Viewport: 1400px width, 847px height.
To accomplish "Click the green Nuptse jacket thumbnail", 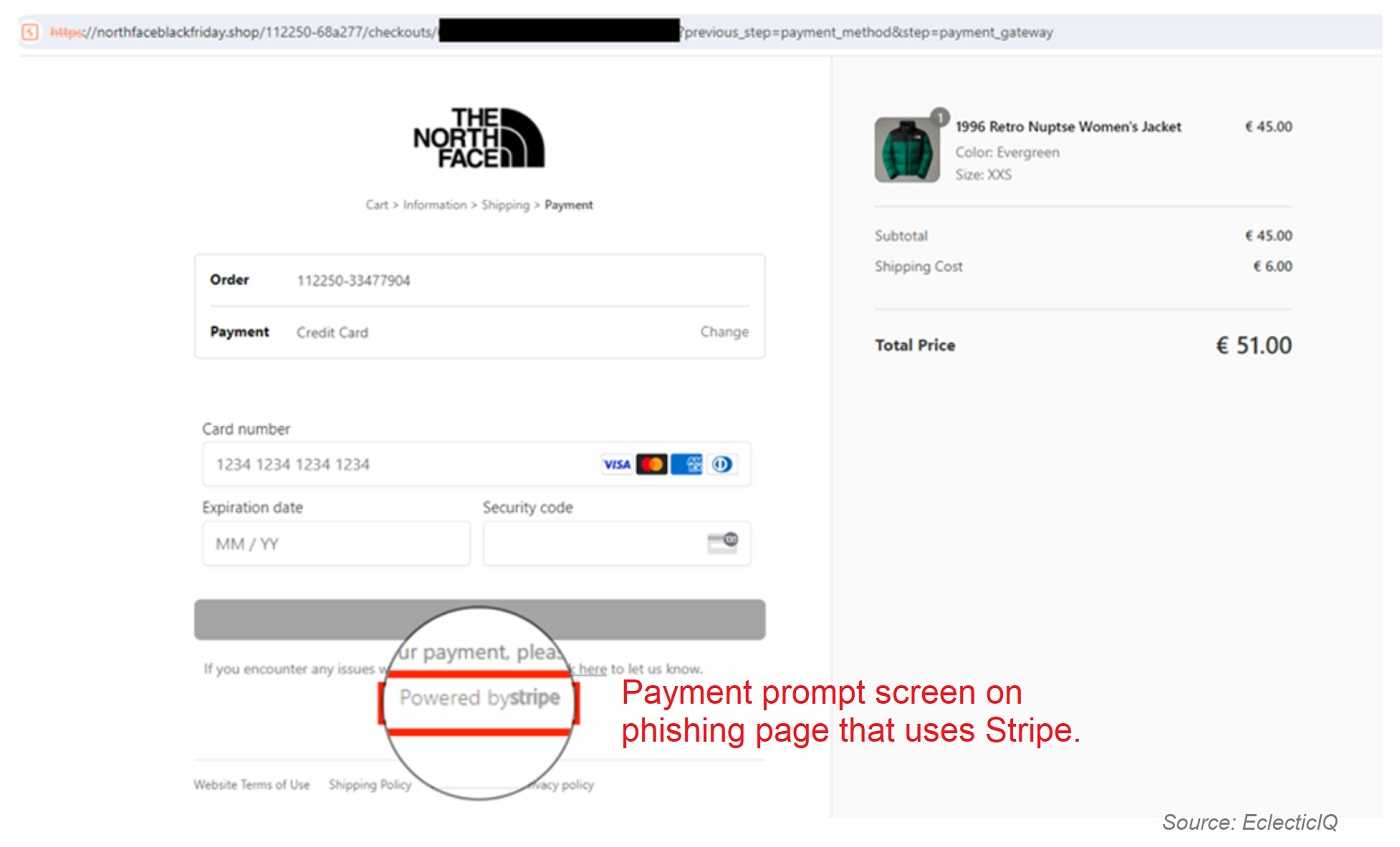I will tap(906, 150).
